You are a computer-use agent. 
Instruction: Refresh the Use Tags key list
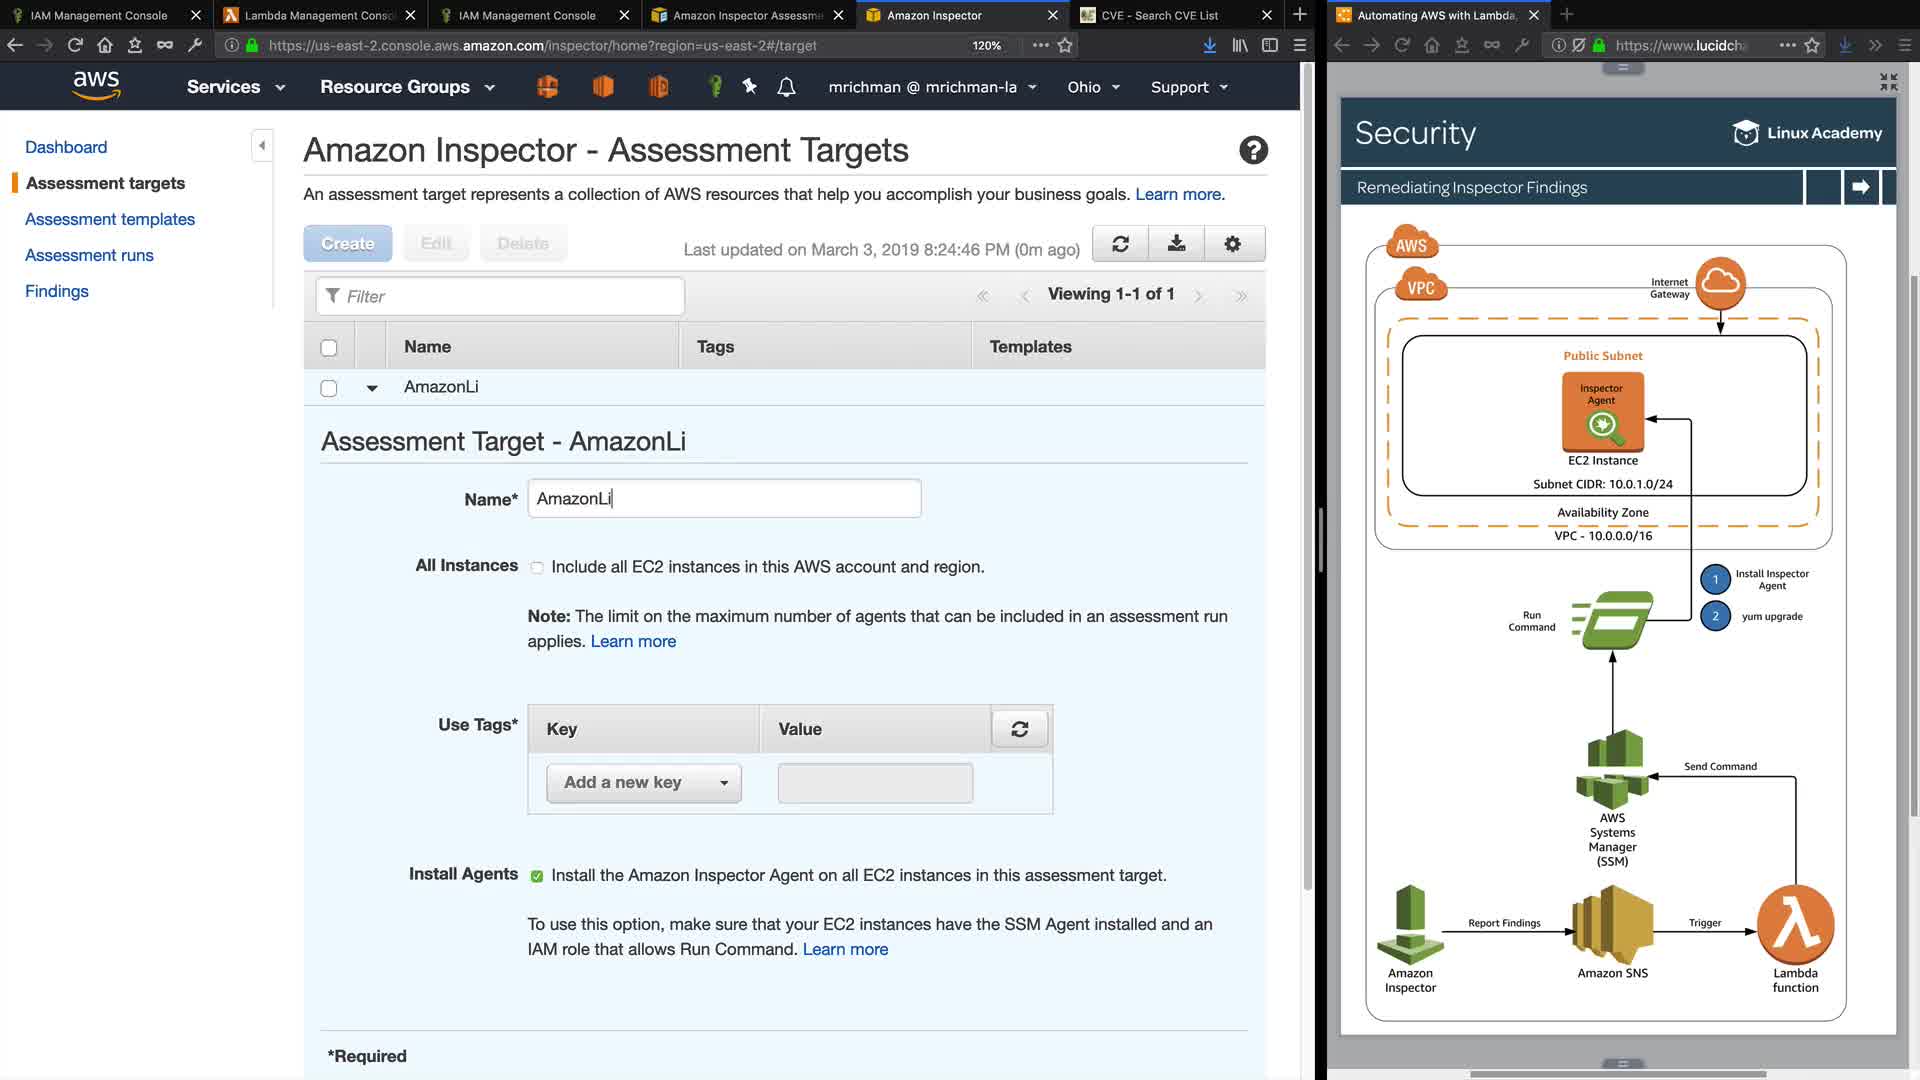[x=1019, y=729]
